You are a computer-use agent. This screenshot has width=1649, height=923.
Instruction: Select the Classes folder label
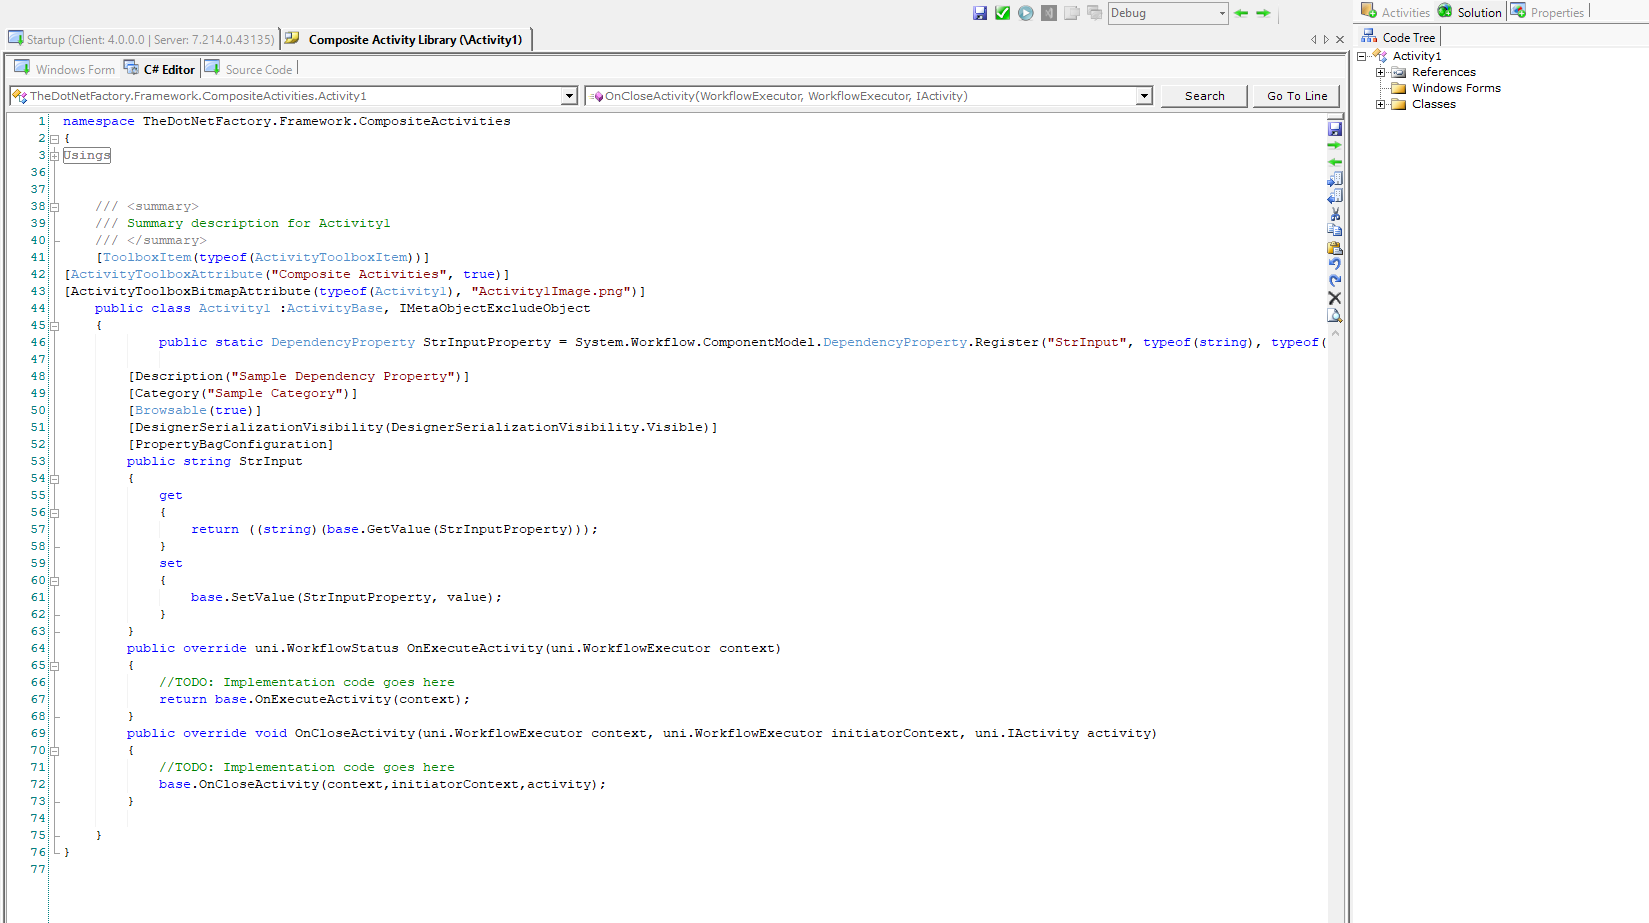pyautogui.click(x=1433, y=104)
